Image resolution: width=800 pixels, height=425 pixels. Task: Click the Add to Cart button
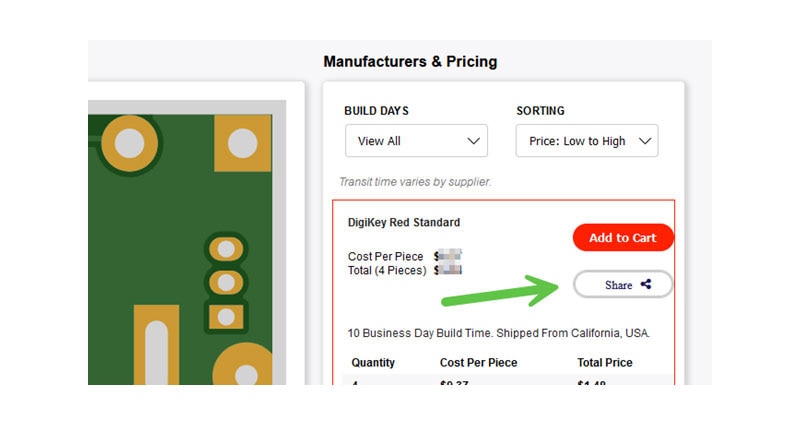click(622, 238)
